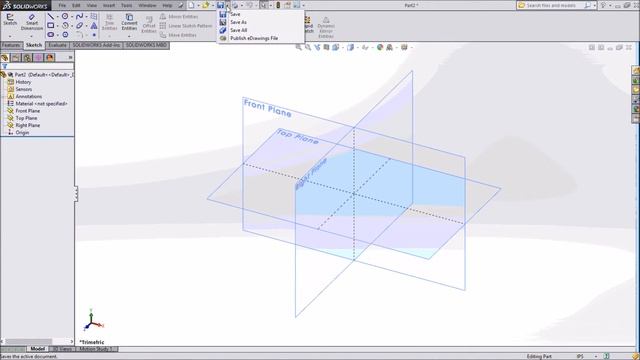Click the feature tree filter field

tap(37, 66)
